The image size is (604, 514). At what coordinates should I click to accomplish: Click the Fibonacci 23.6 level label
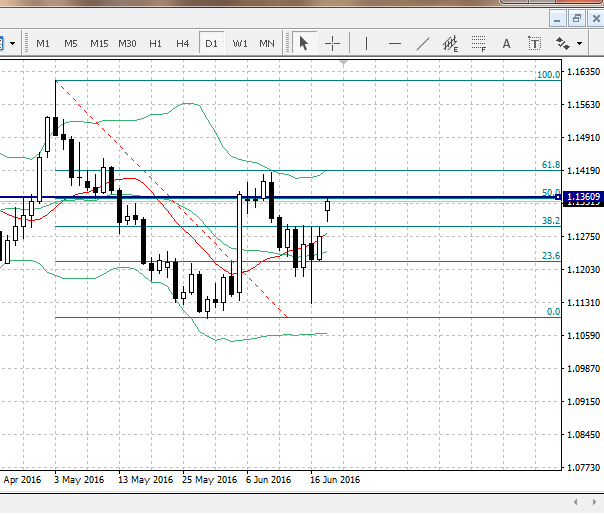point(551,256)
